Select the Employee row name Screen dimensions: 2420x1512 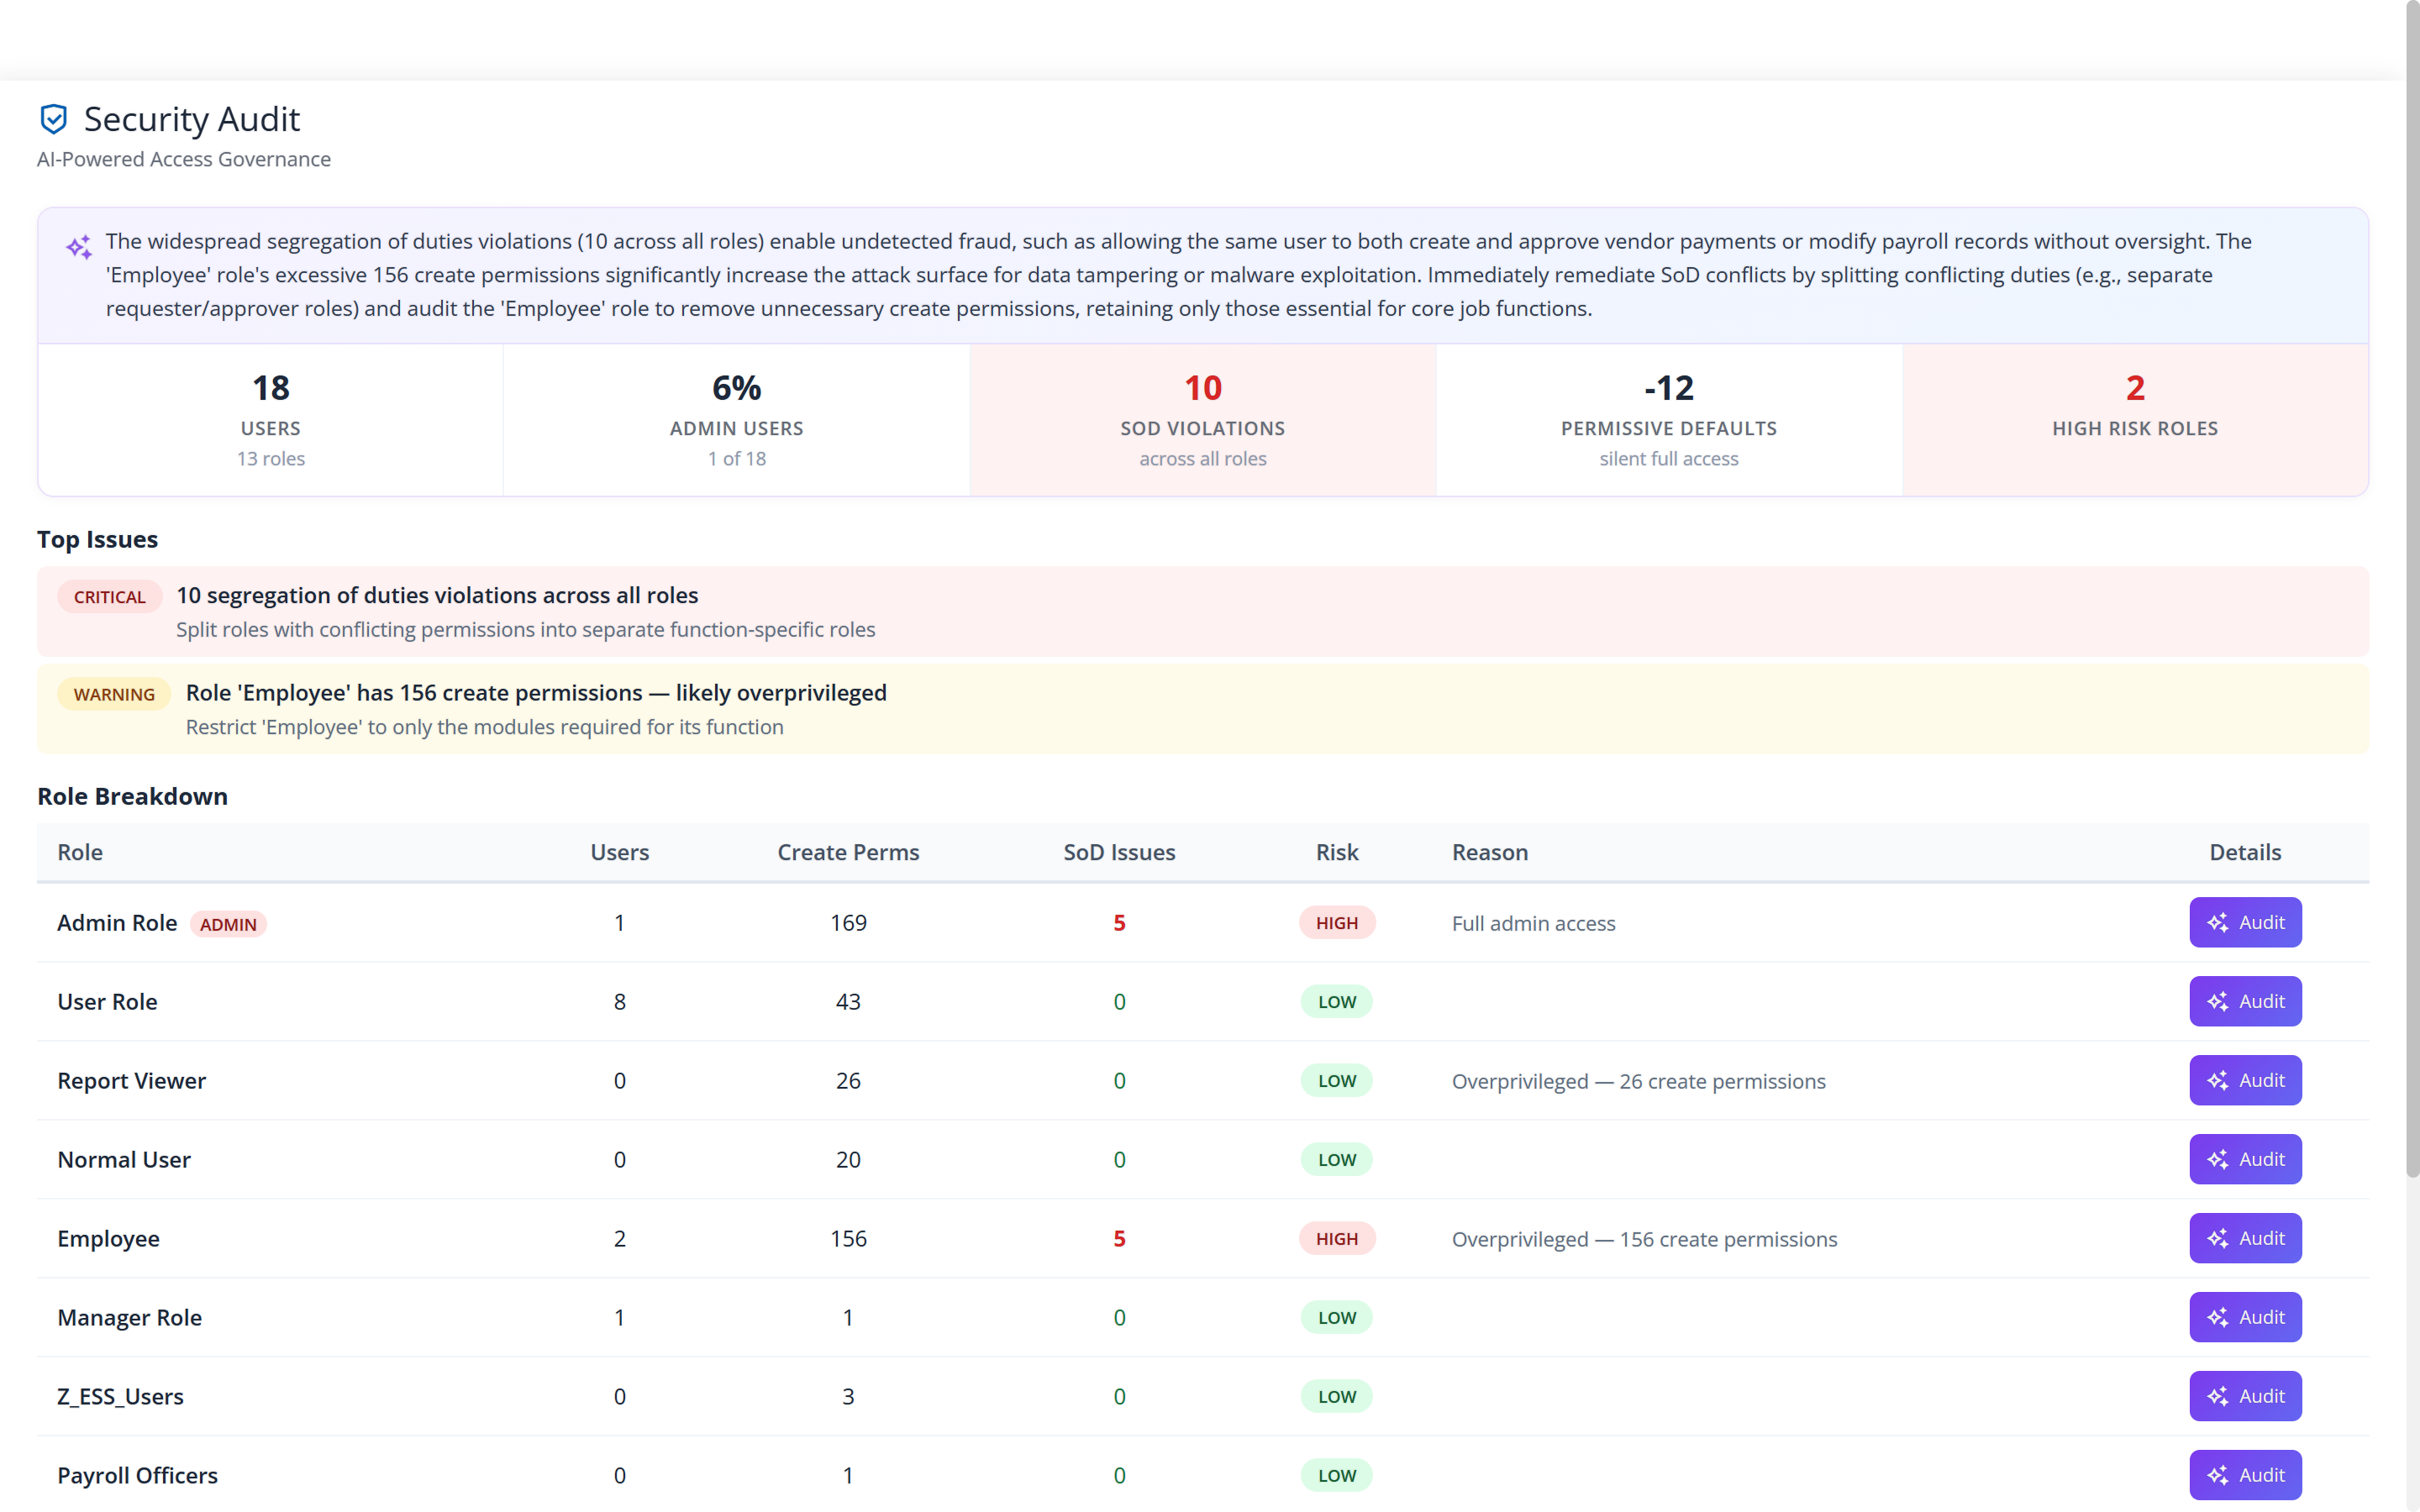tap(108, 1238)
